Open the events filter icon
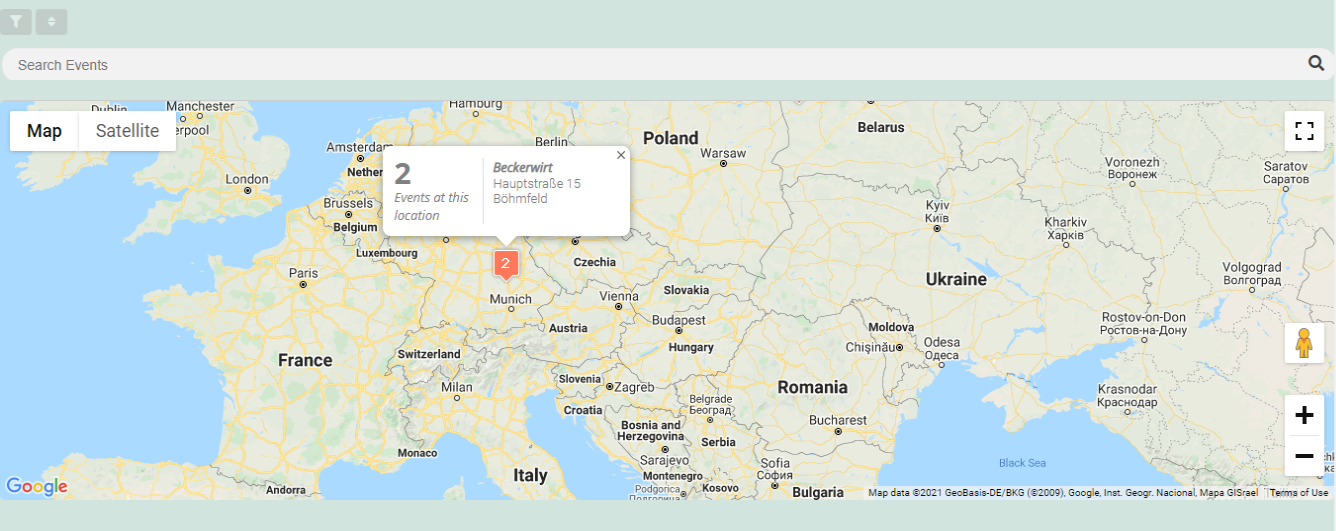 coord(16,21)
